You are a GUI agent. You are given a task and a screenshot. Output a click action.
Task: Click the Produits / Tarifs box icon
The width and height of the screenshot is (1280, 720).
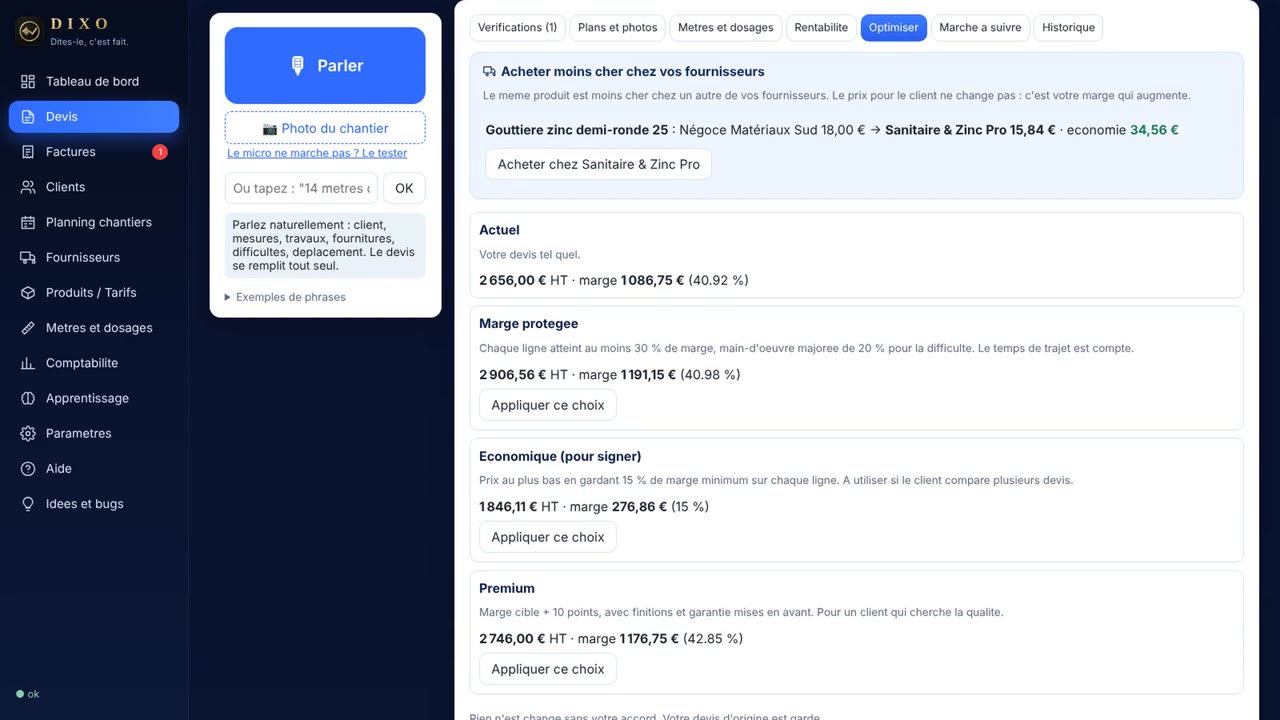pyautogui.click(x=28, y=293)
